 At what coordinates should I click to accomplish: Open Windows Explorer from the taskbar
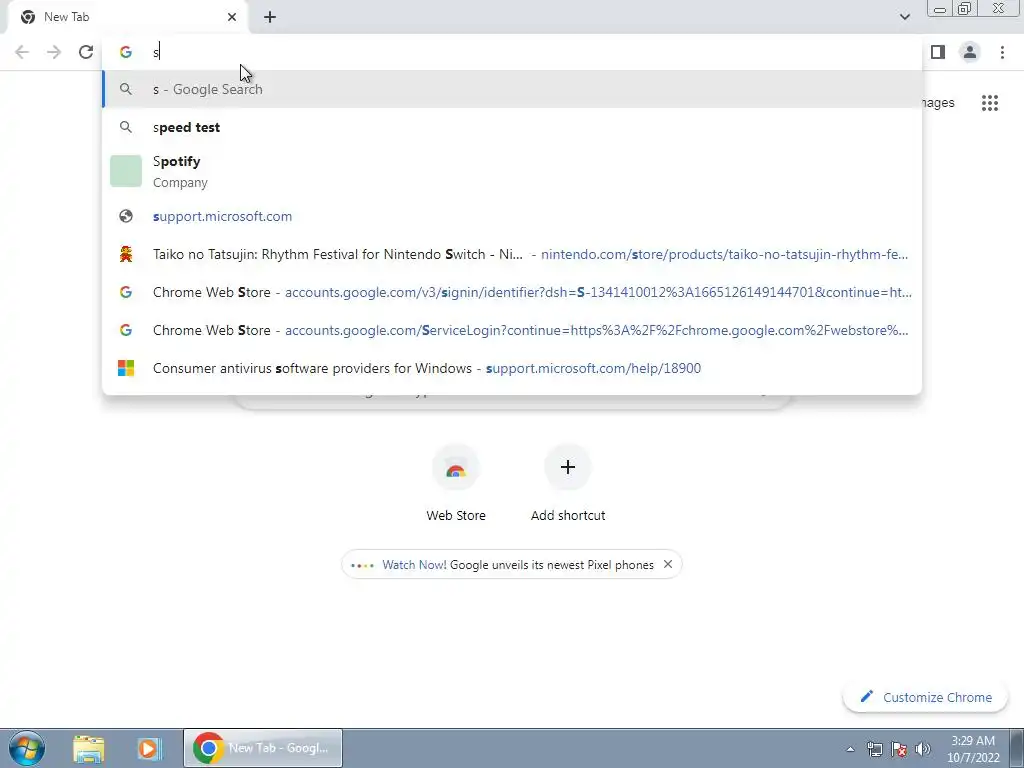(89, 748)
